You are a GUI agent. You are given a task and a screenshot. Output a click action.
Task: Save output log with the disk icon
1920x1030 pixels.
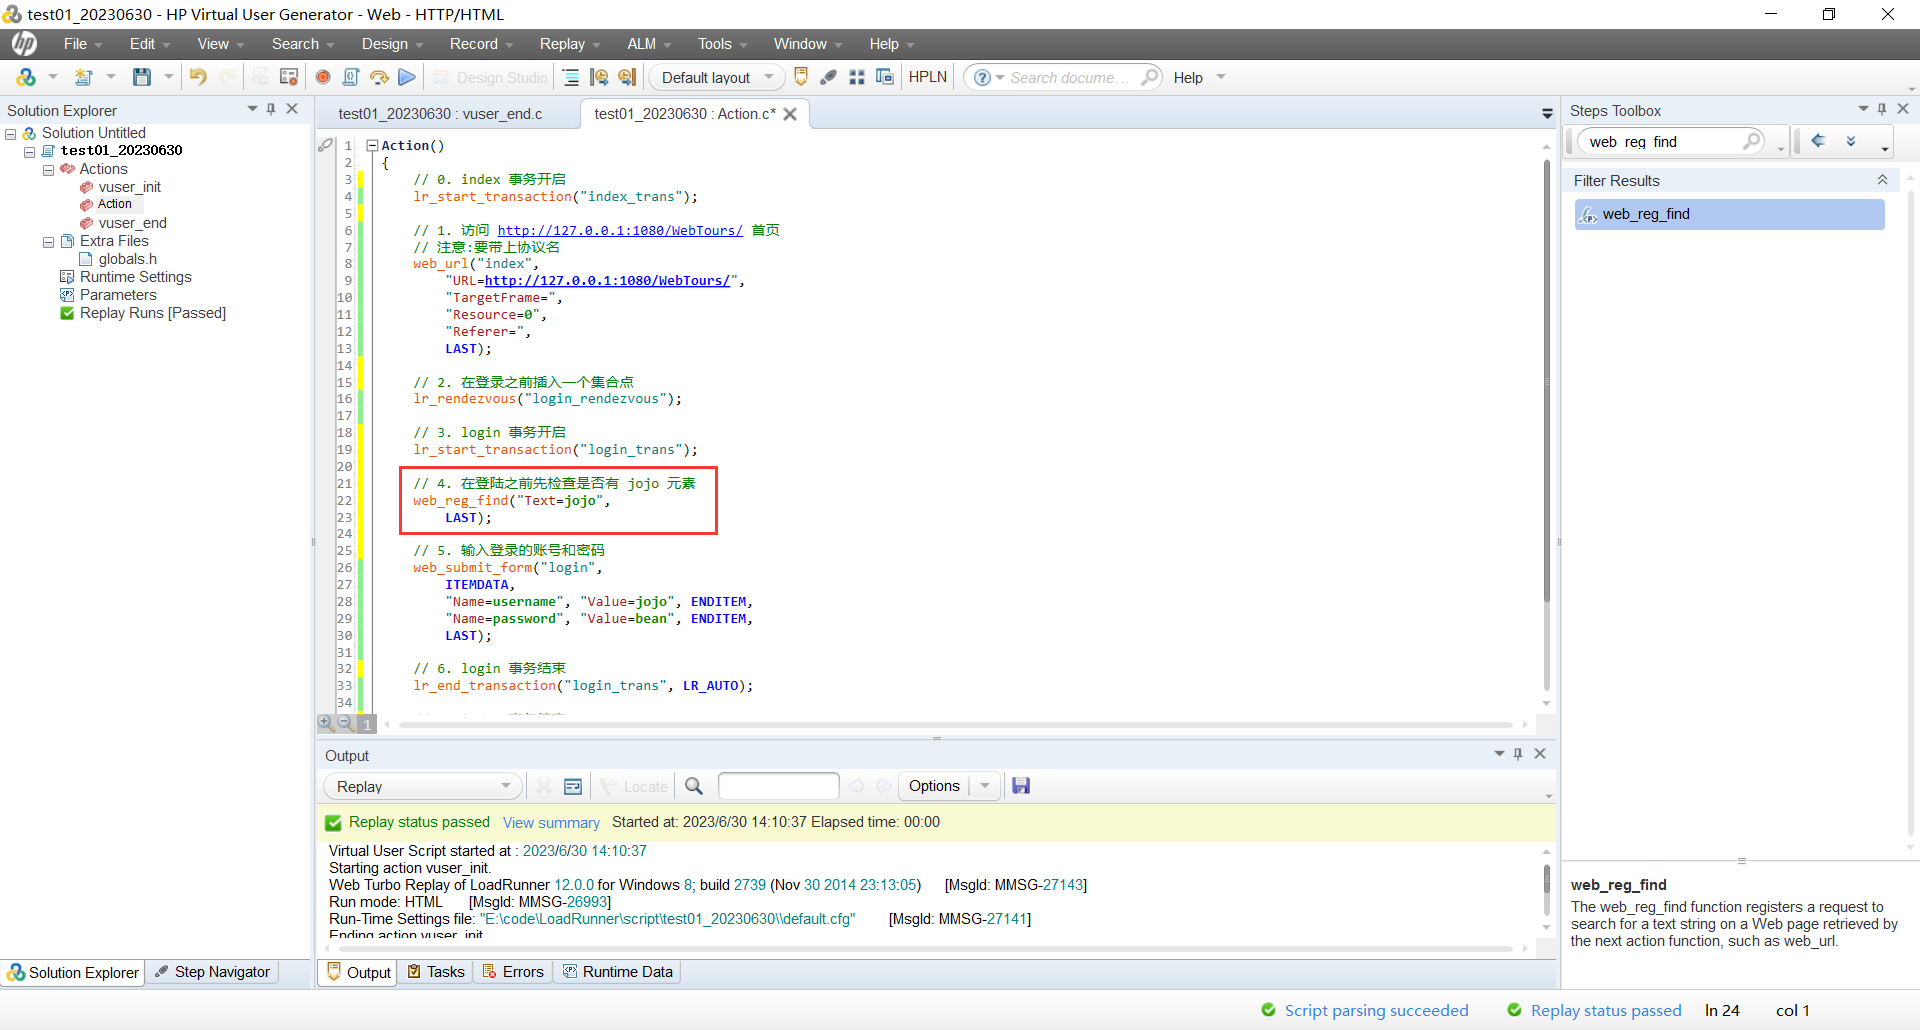(x=1021, y=786)
